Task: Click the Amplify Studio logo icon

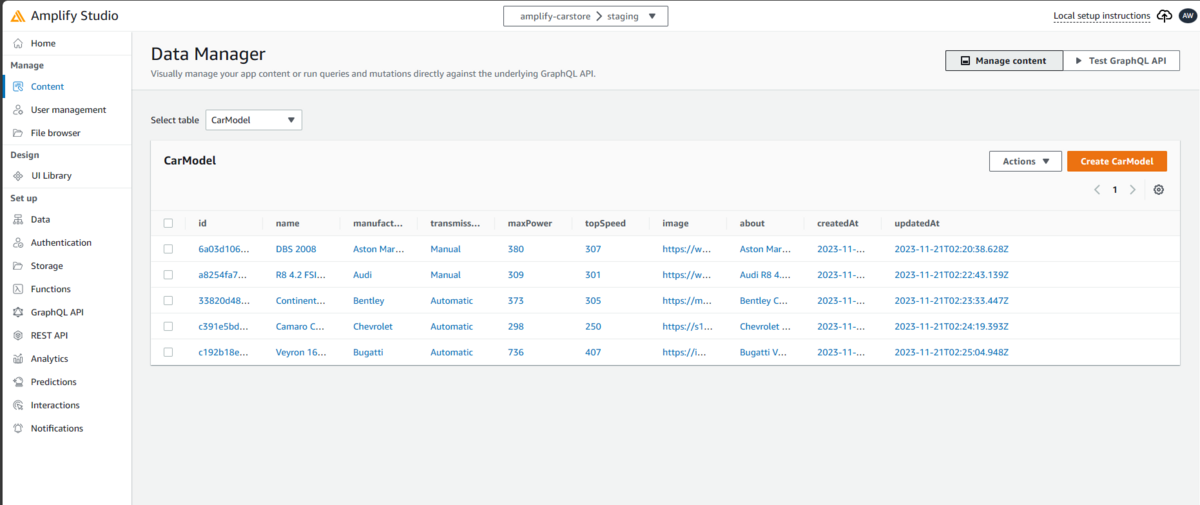Action: [19, 16]
